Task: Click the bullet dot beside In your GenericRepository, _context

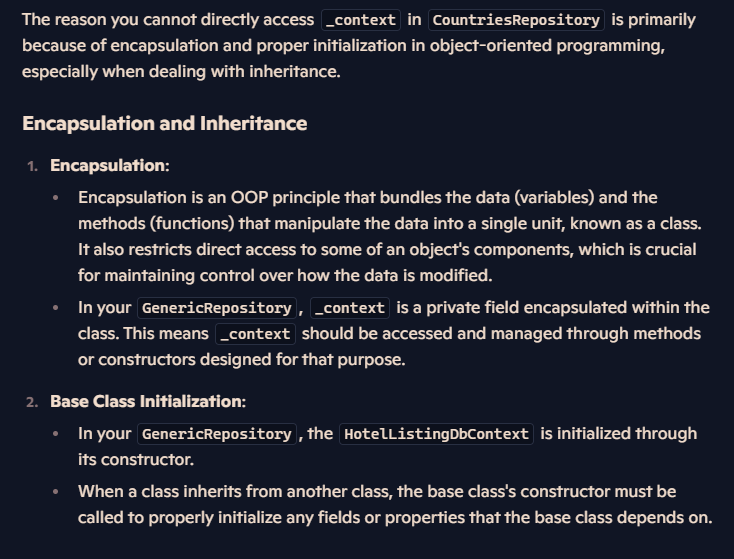Action: pyautogui.click(x=56, y=308)
